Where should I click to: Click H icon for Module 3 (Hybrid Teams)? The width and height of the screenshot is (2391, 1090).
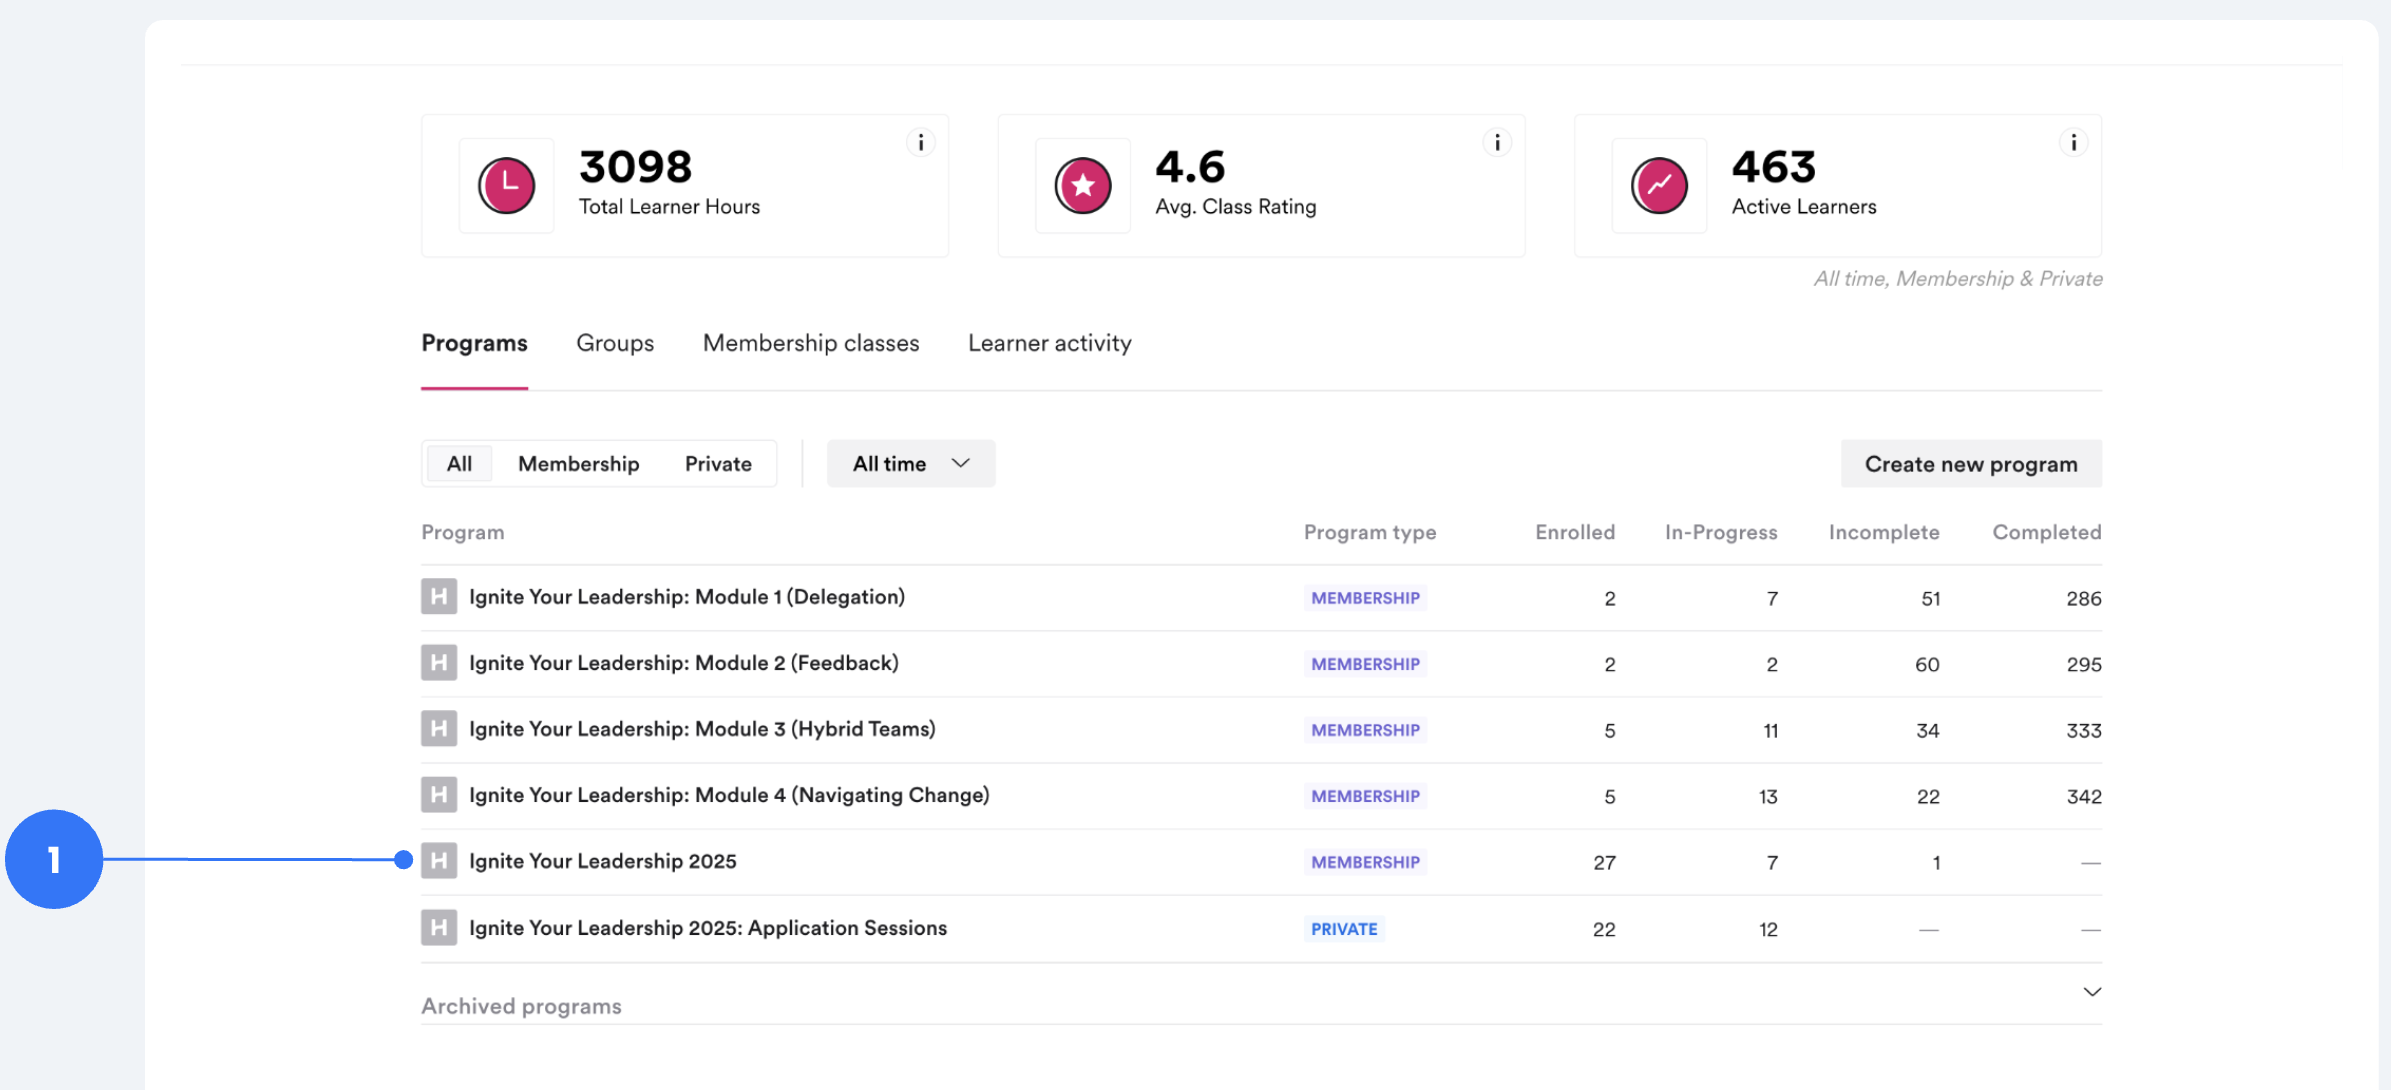pos(439,729)
